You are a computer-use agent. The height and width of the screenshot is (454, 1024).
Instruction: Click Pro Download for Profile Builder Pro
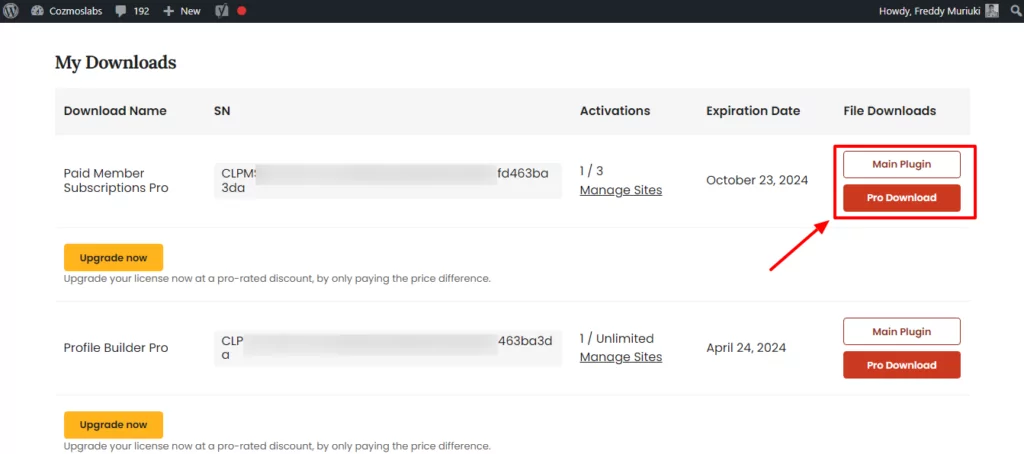902,365
